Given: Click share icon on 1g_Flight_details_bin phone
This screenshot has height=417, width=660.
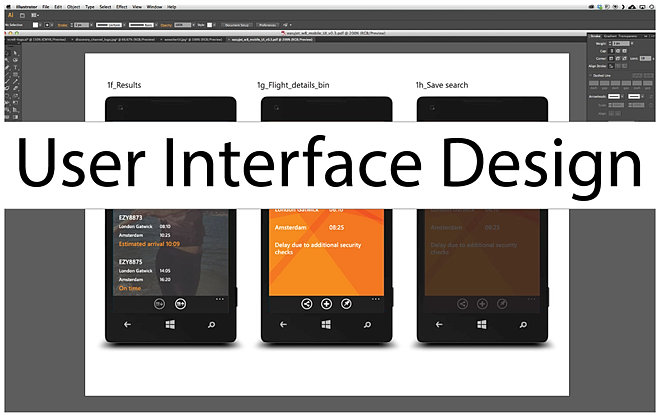Looking at the screenshot, I should (x=306, y=303).
